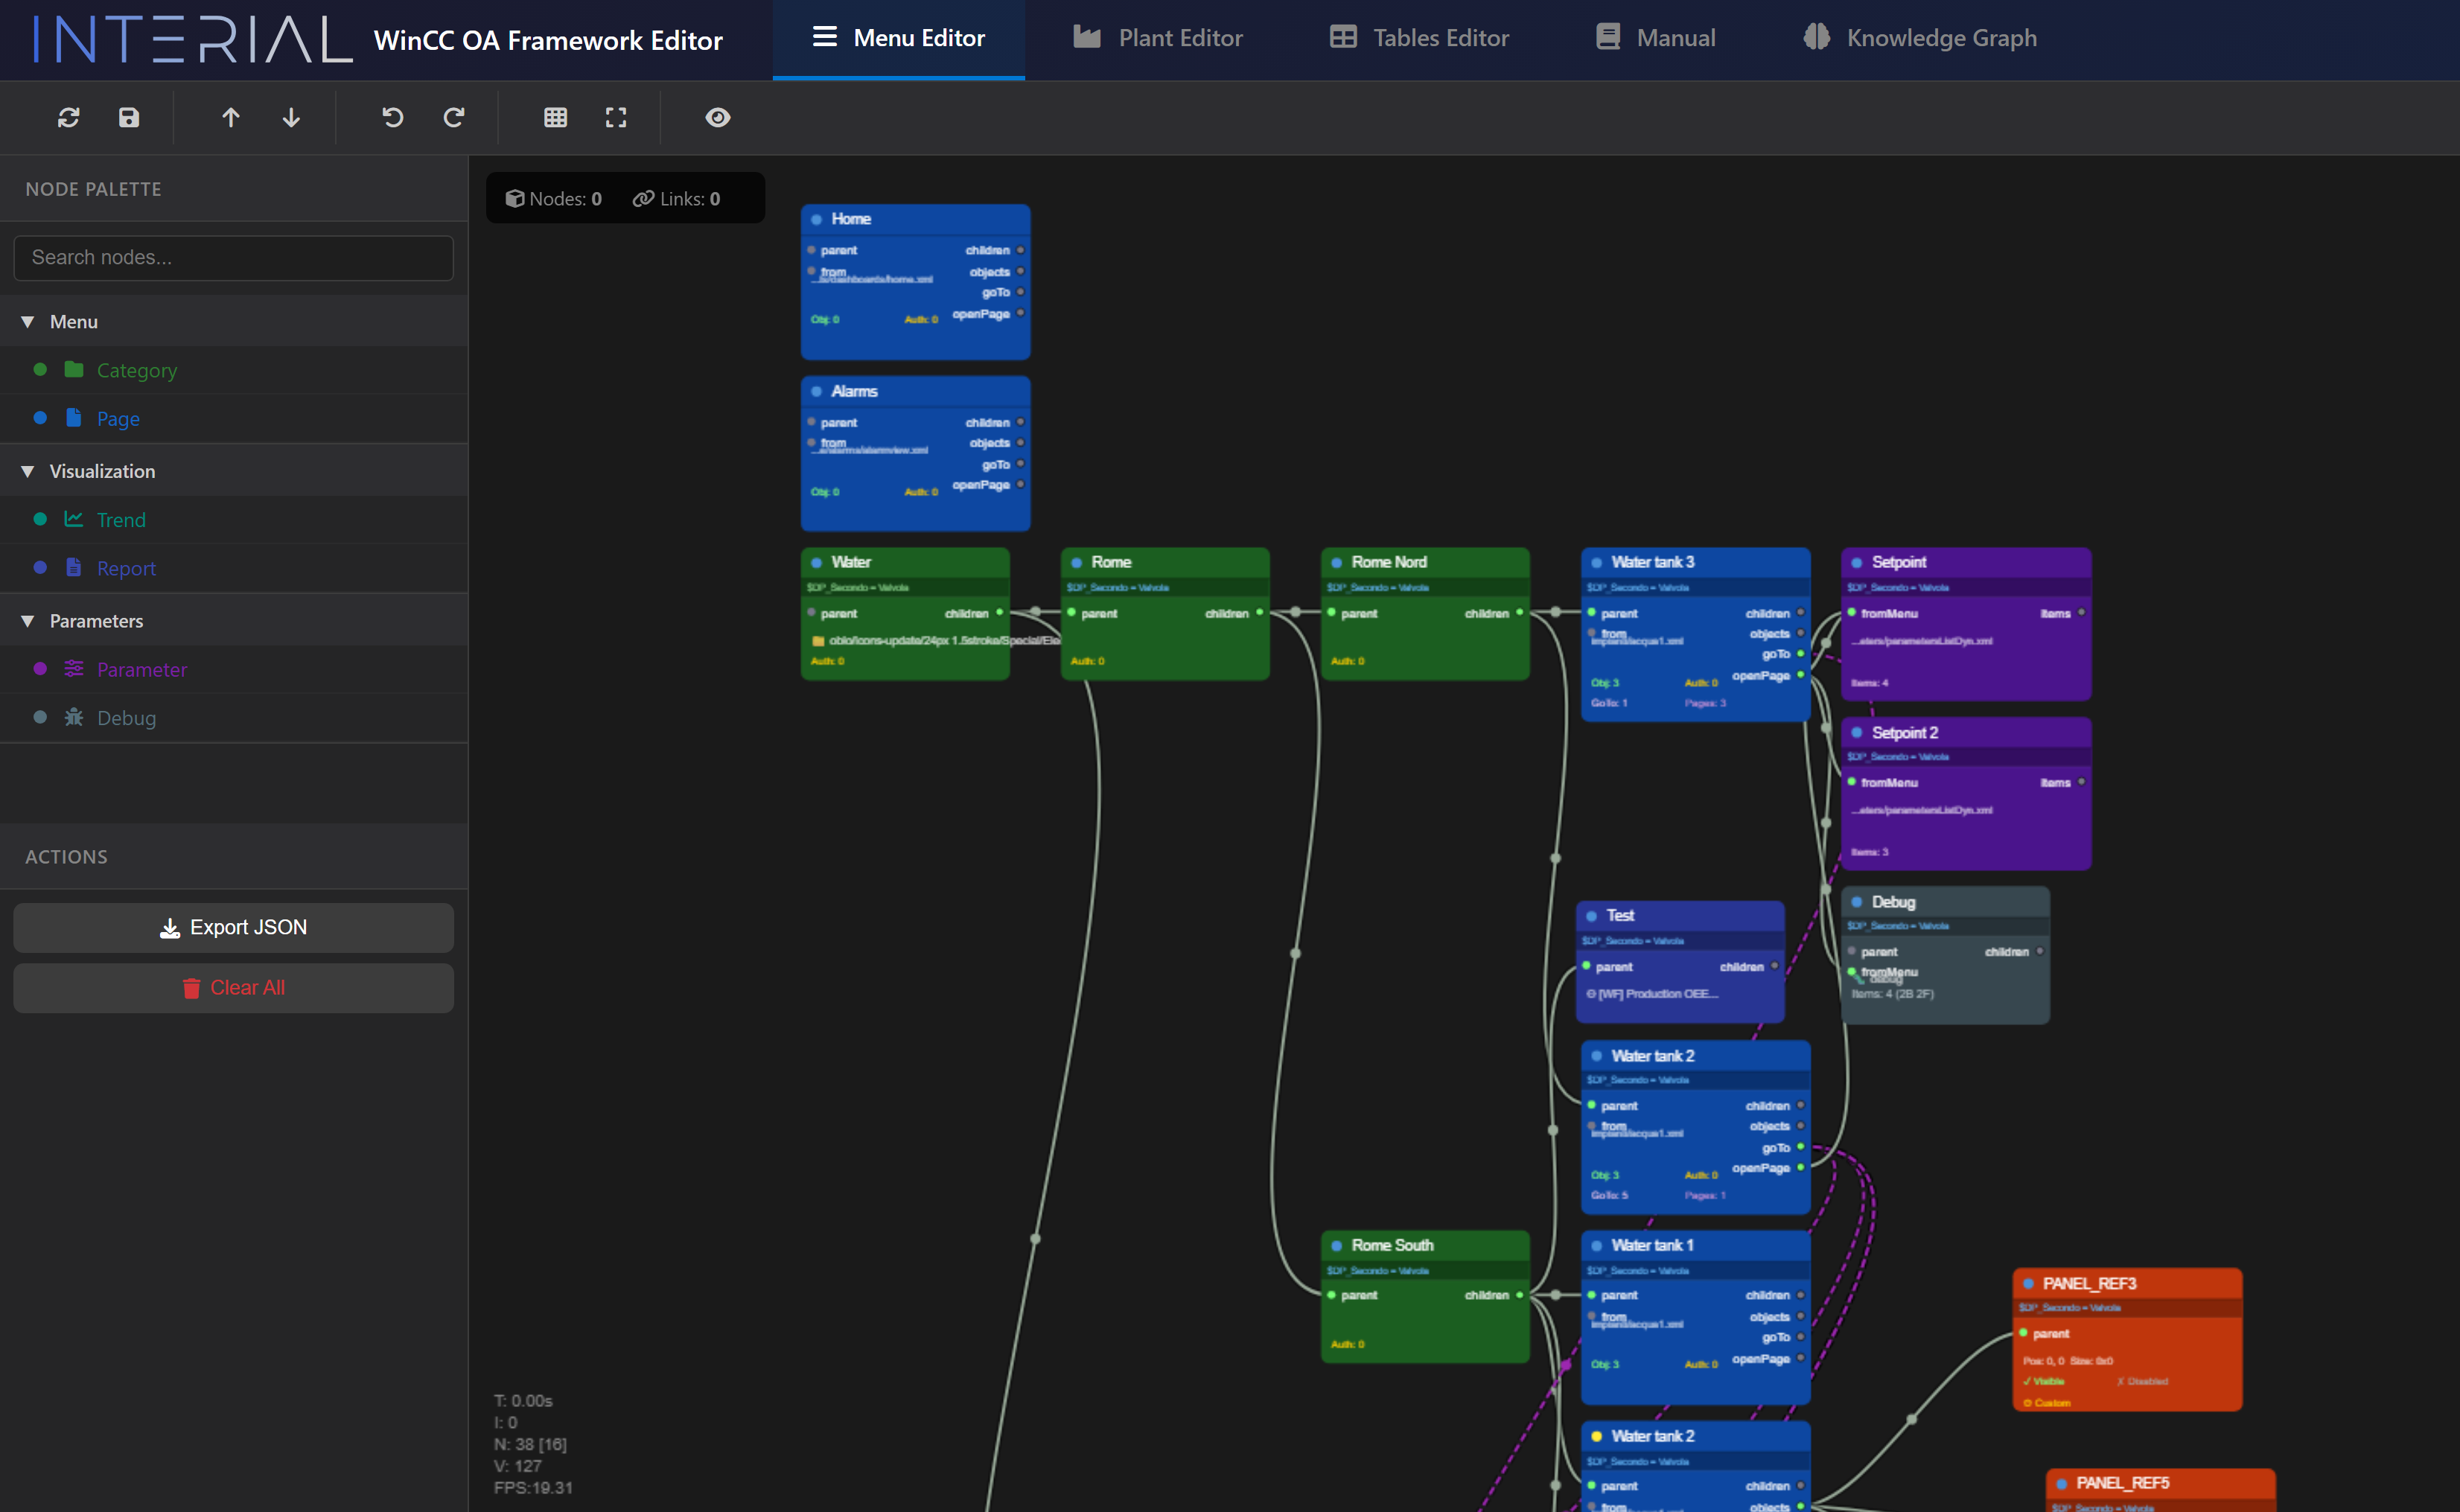2460x1512 pixels.
Task: Click the fullscreen icon in the toolbar
Action: tap(616, 117)
